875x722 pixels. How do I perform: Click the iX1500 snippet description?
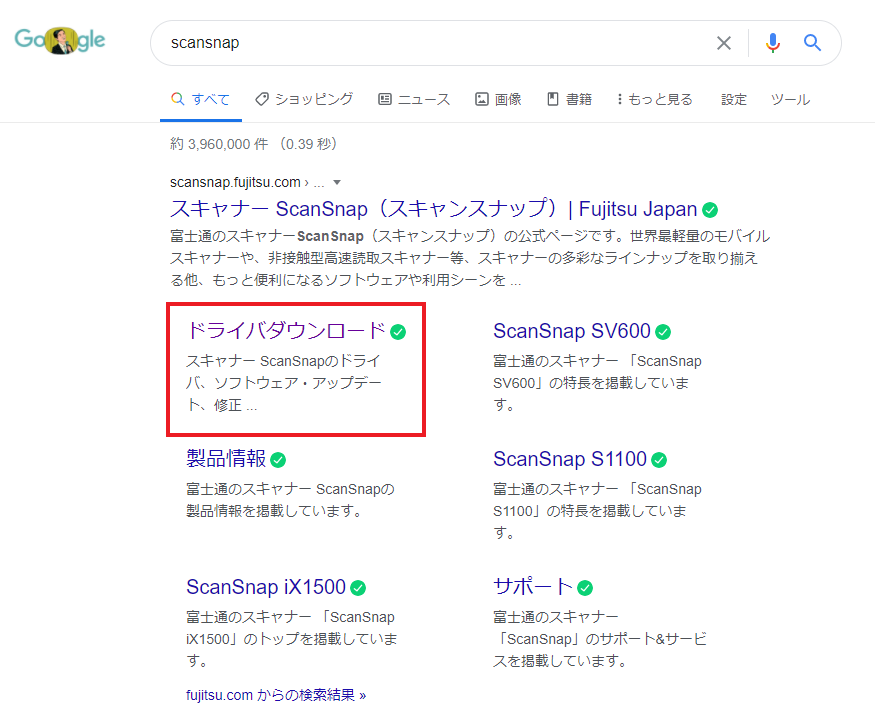[x=292, y=639]
